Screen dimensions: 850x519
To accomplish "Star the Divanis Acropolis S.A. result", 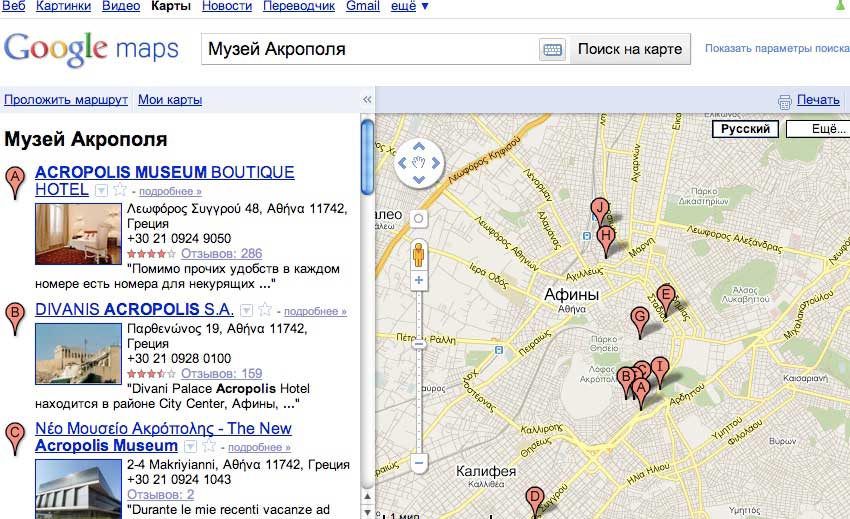I will pos(264,310).
